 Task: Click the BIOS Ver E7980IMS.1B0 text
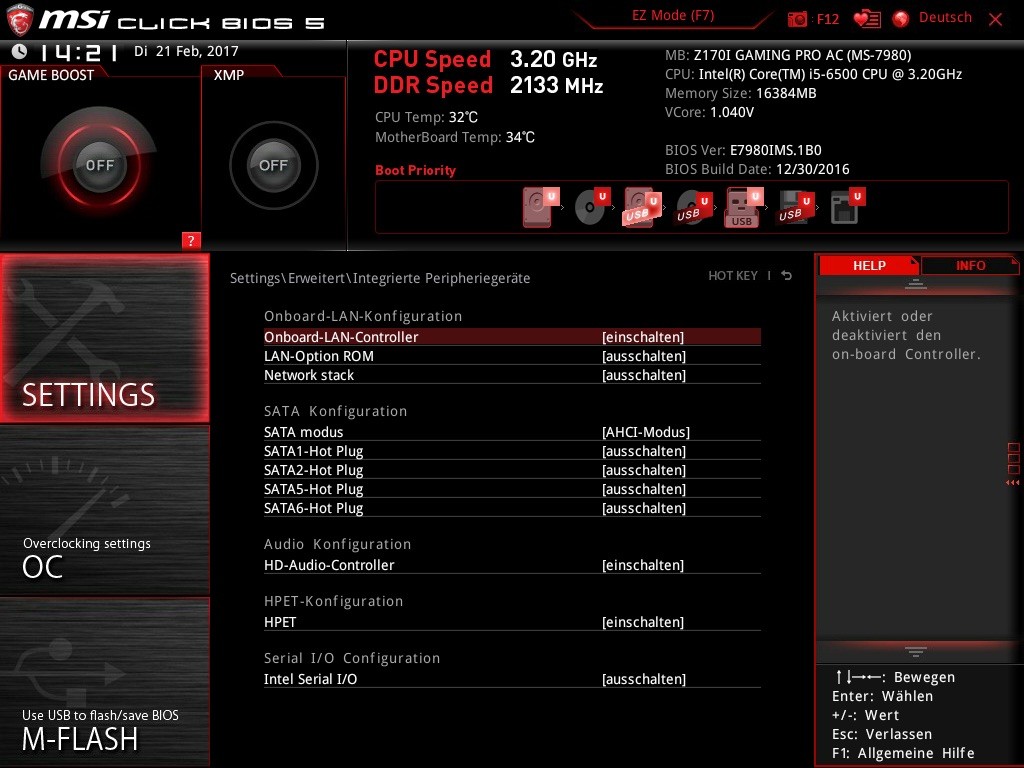pos(743,150)
